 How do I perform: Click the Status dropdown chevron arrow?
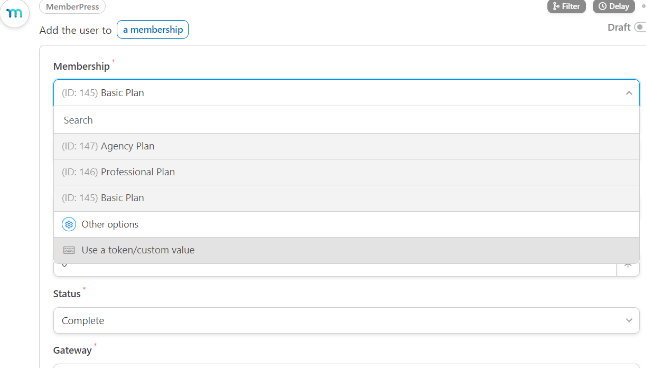(629, 320)
